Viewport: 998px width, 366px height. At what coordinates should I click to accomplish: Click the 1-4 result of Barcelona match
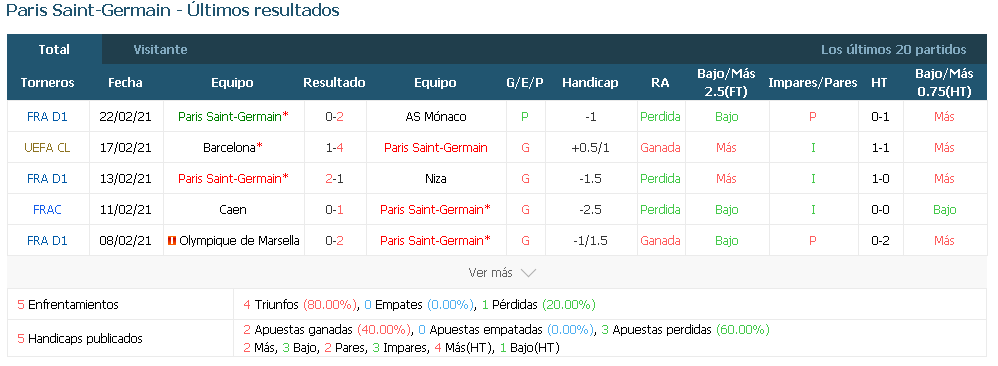(x=335, y=148)
